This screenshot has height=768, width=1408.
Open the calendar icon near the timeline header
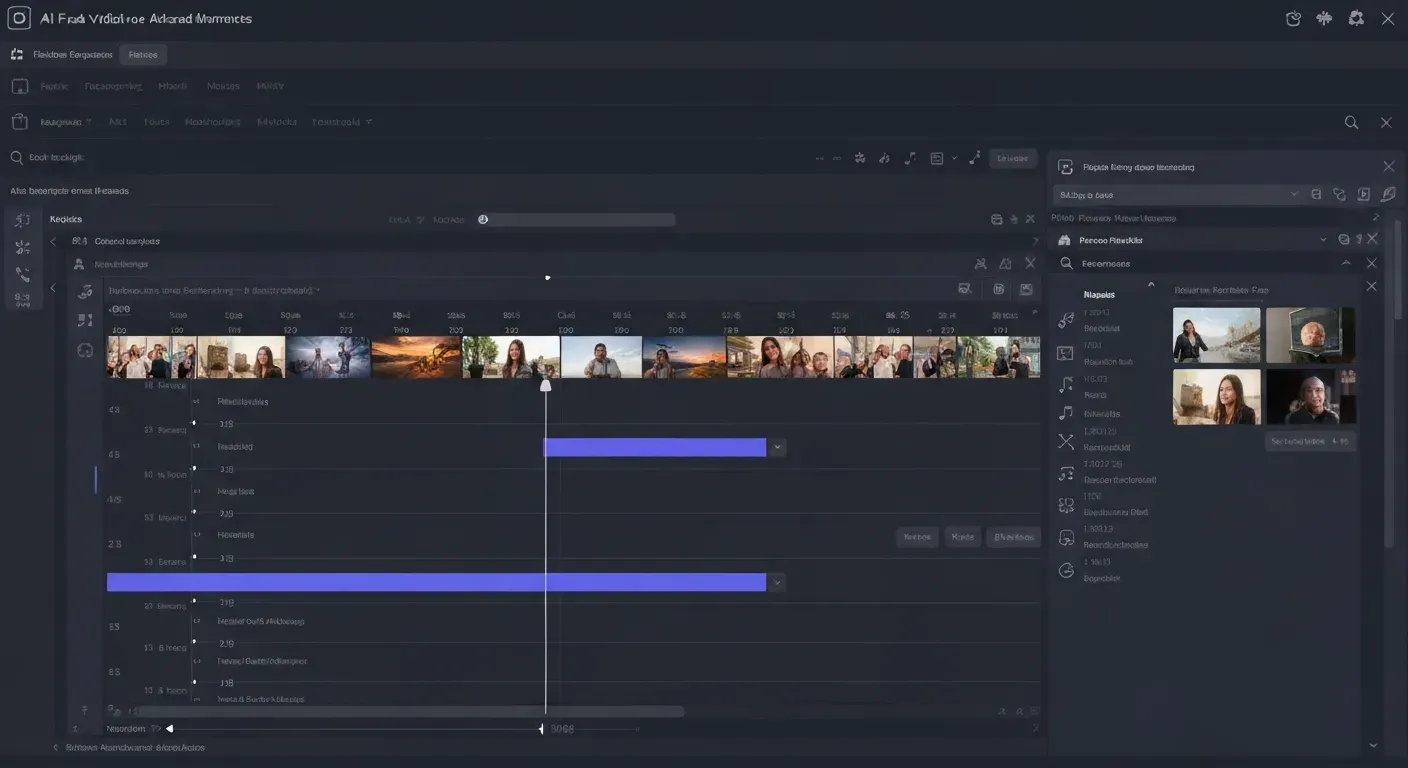[x=999, y=288]
